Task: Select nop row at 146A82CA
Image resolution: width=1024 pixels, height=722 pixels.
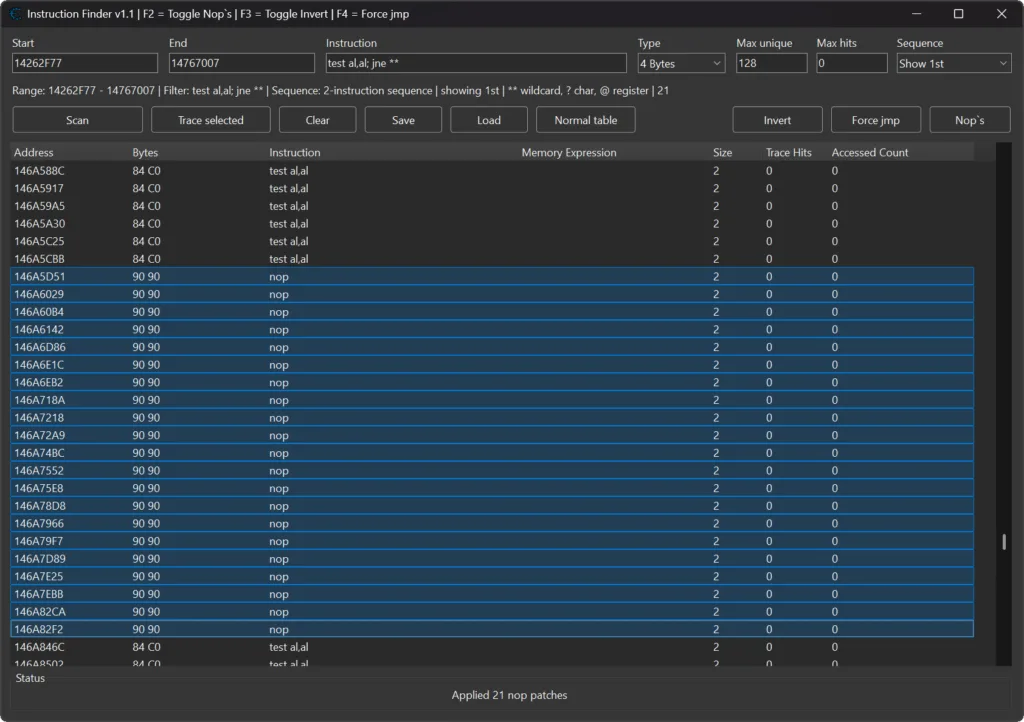Action: pos(492,612)
